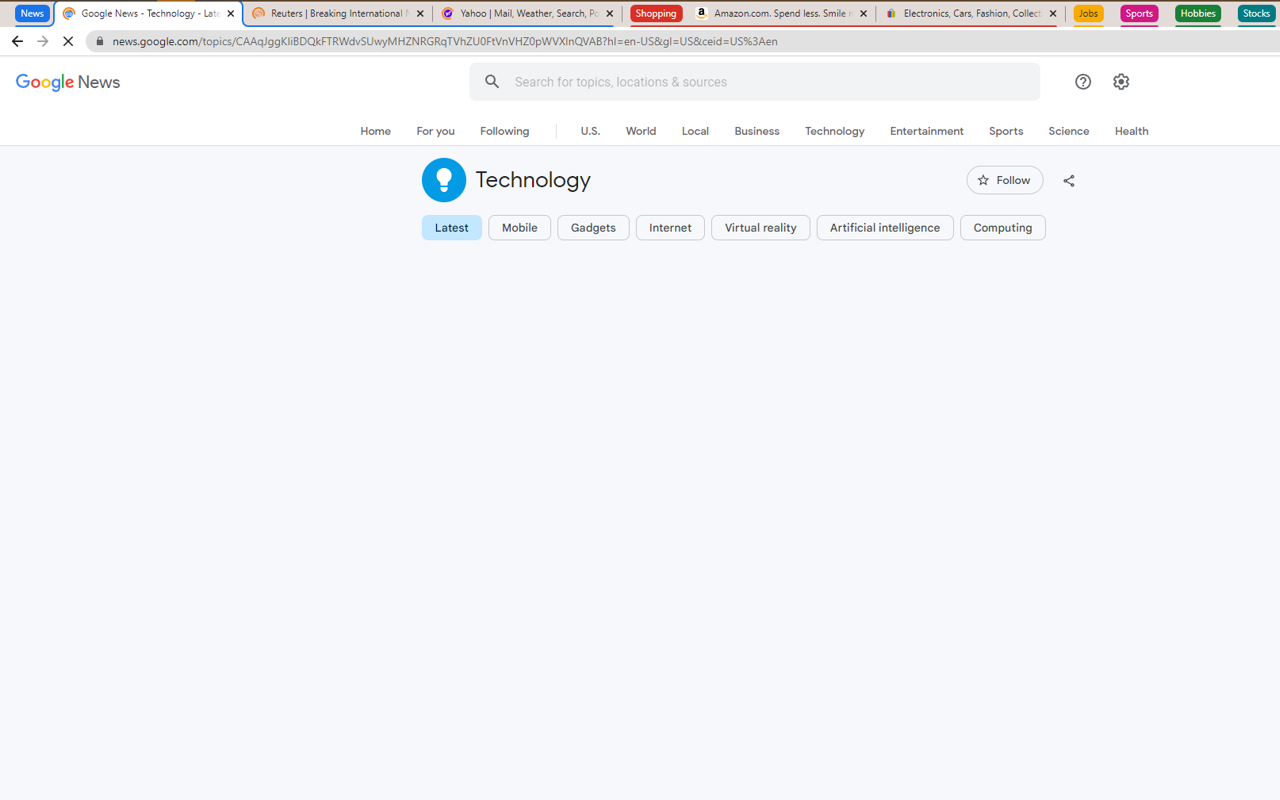Go to the World section

[x=640, y=131]
